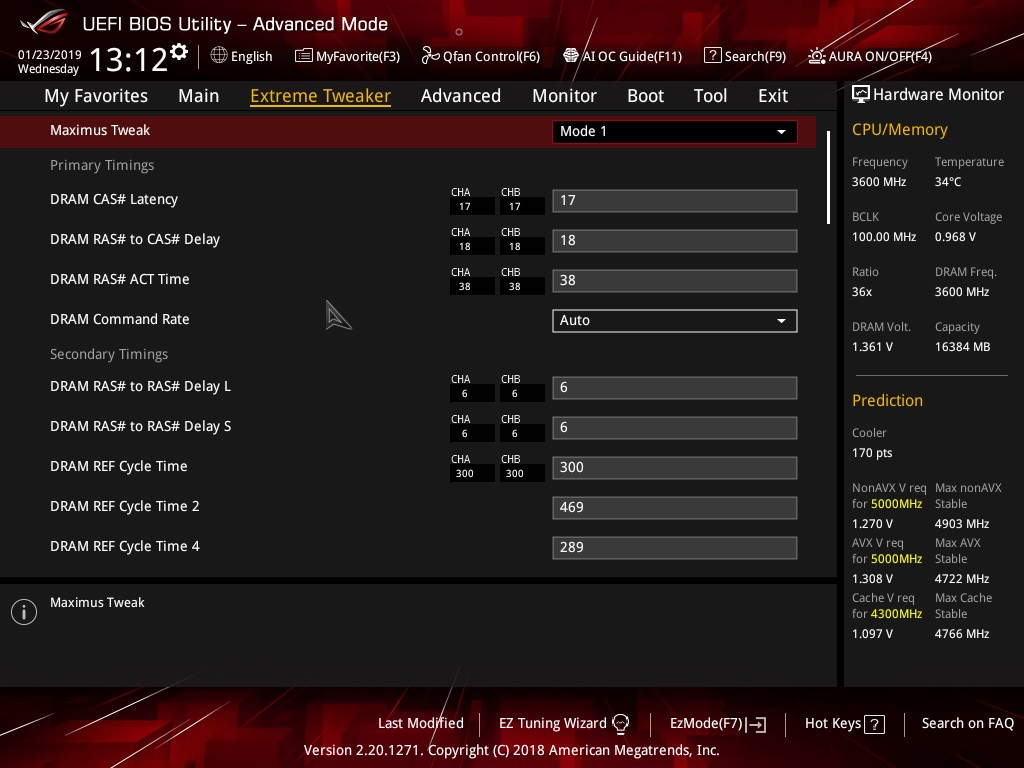1024x768 pixels.
Task: Click the DRAM CAS# Latency input field
Action: click(x=675, y=200)
